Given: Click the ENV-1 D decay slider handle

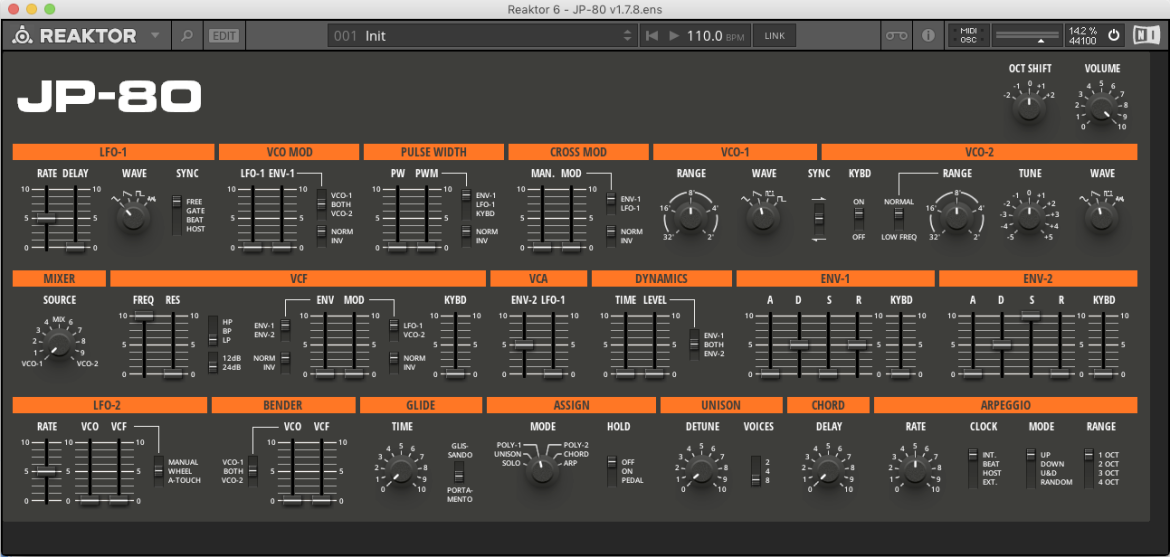Looking at the screenshot, I should click(x=799, y=345).
